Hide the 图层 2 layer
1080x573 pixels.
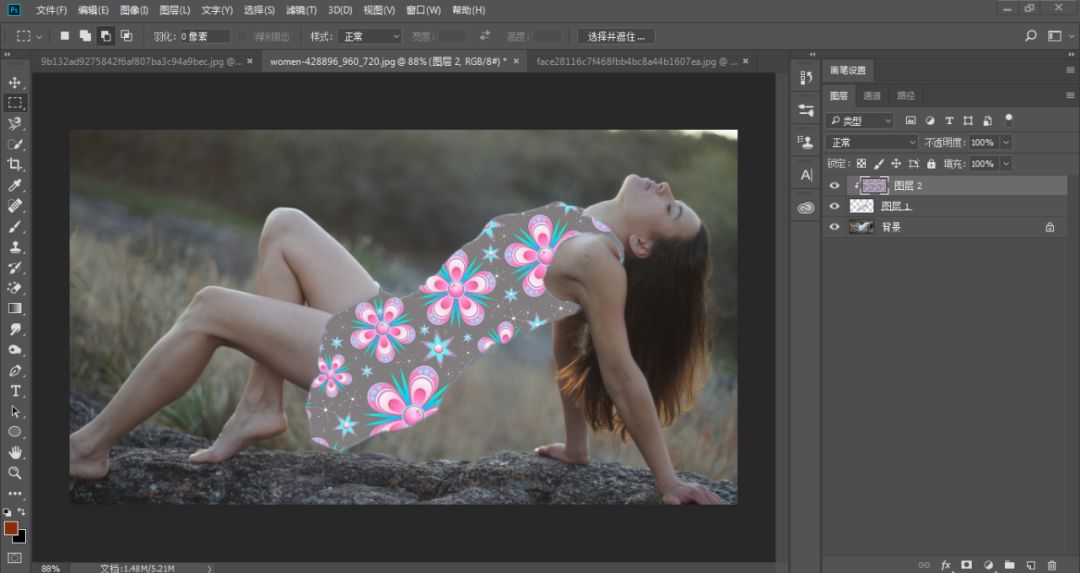click(x=834, y=185)
